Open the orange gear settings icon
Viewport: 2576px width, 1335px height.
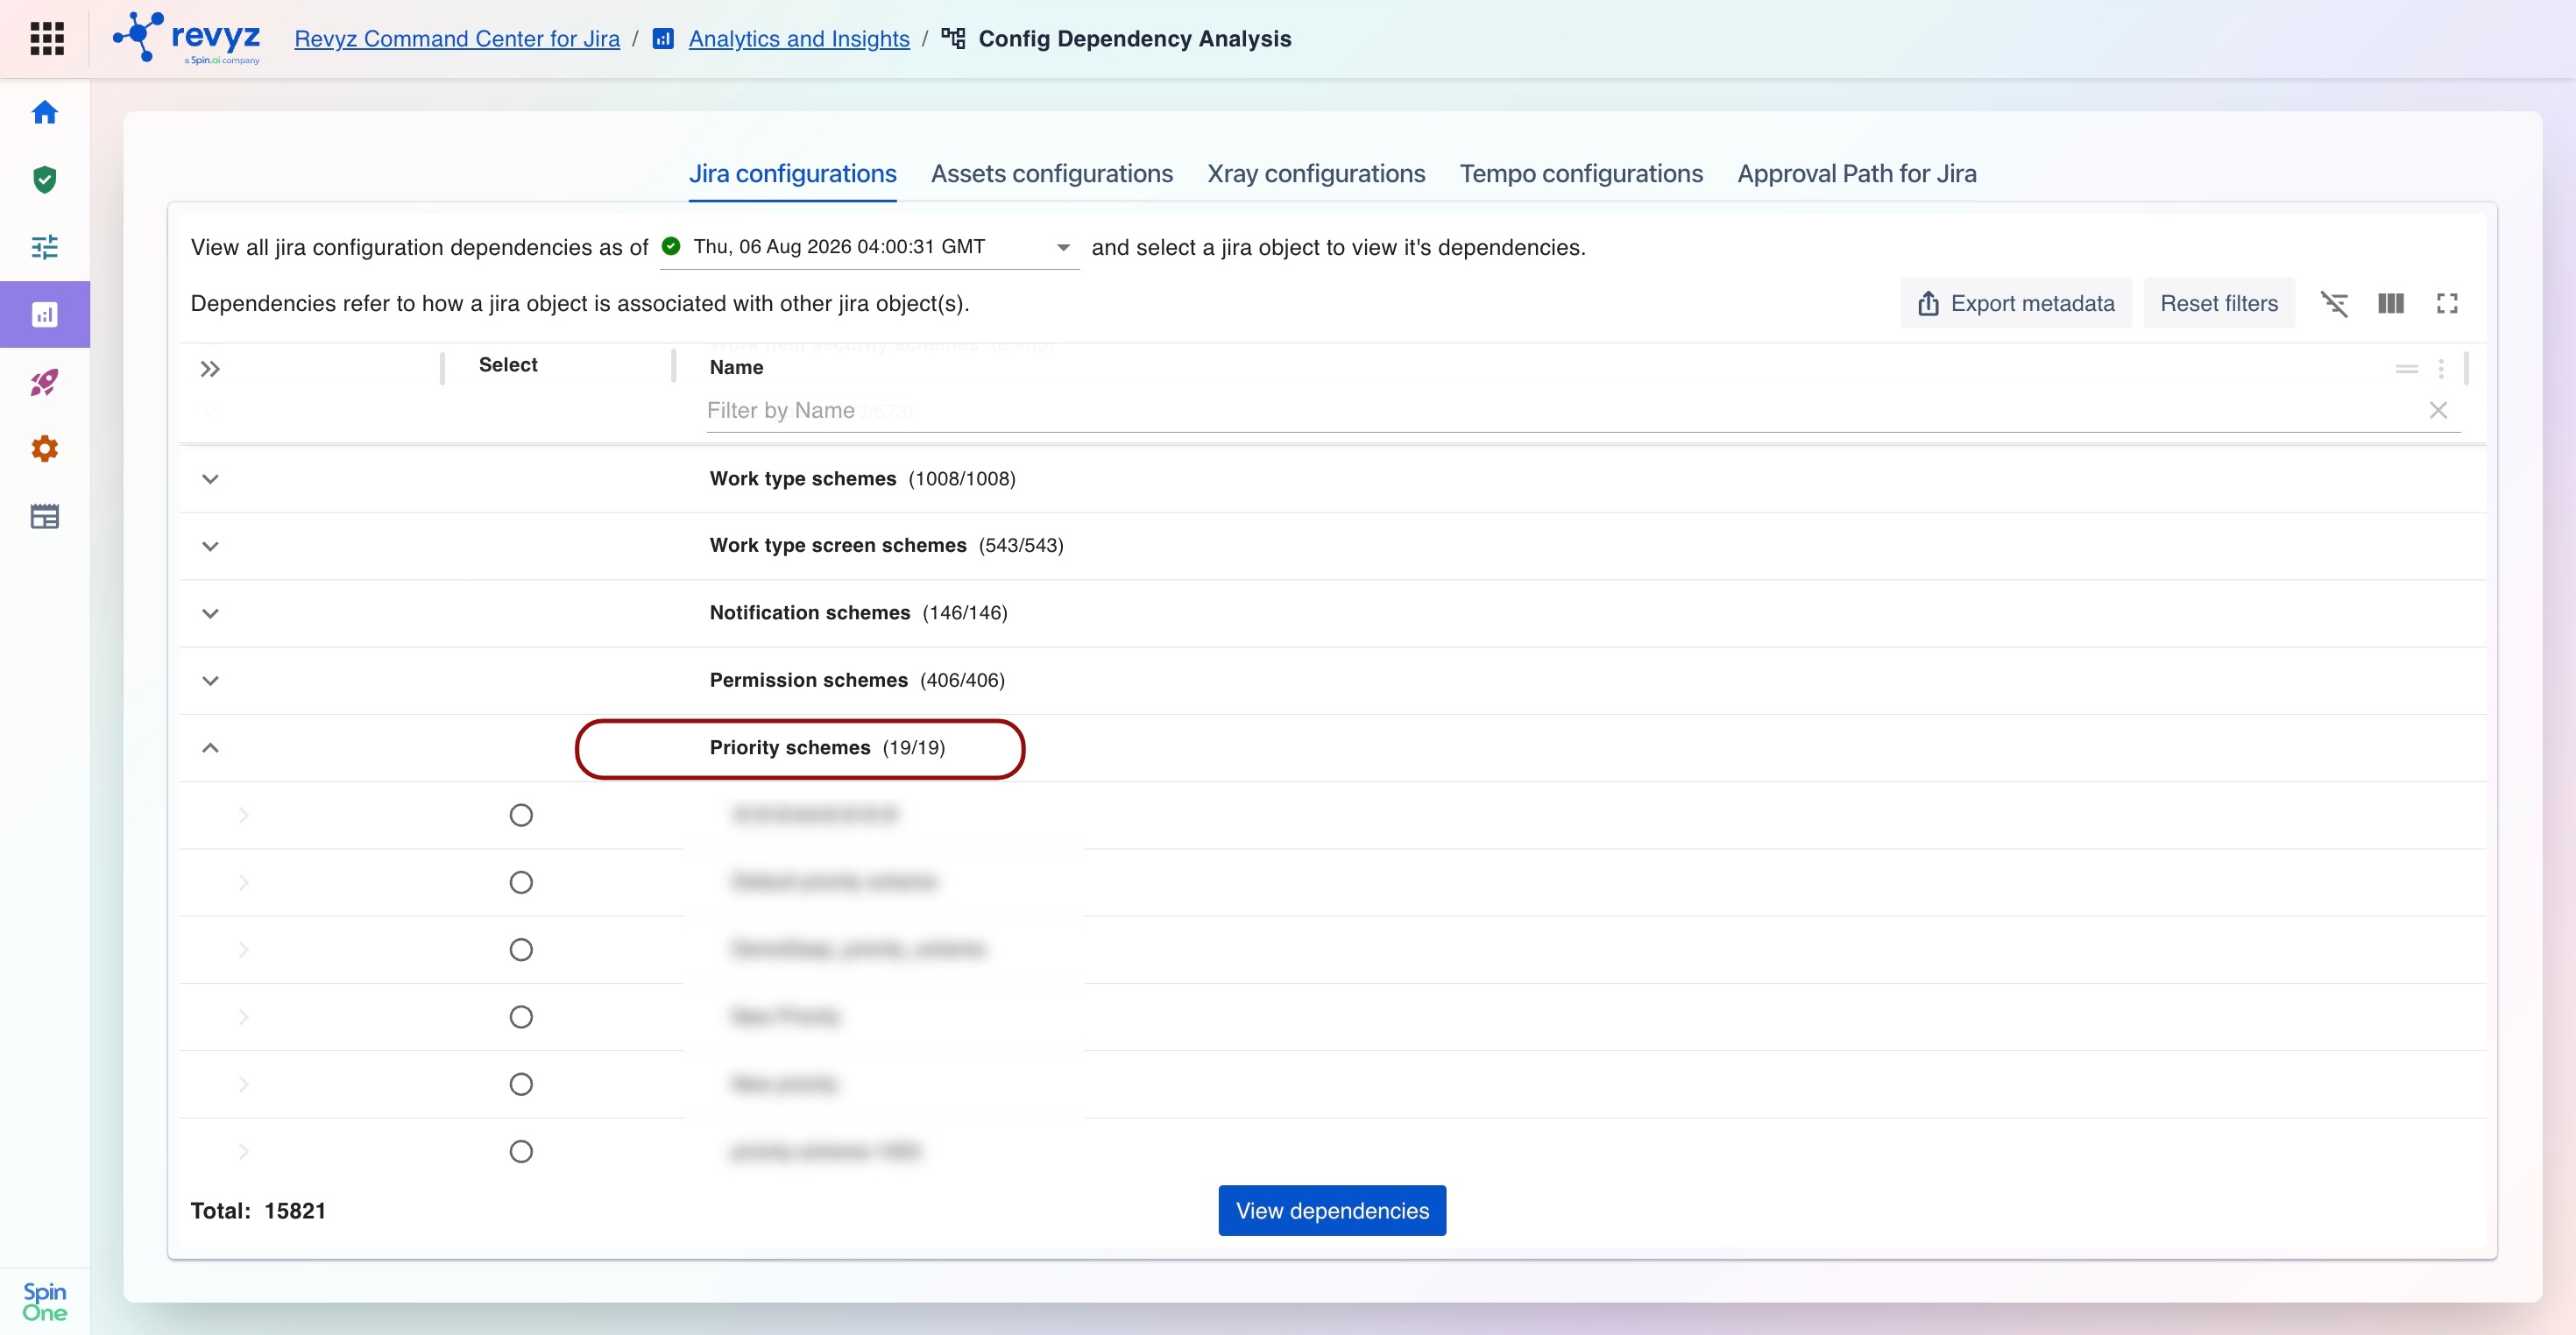click(45, 449)
